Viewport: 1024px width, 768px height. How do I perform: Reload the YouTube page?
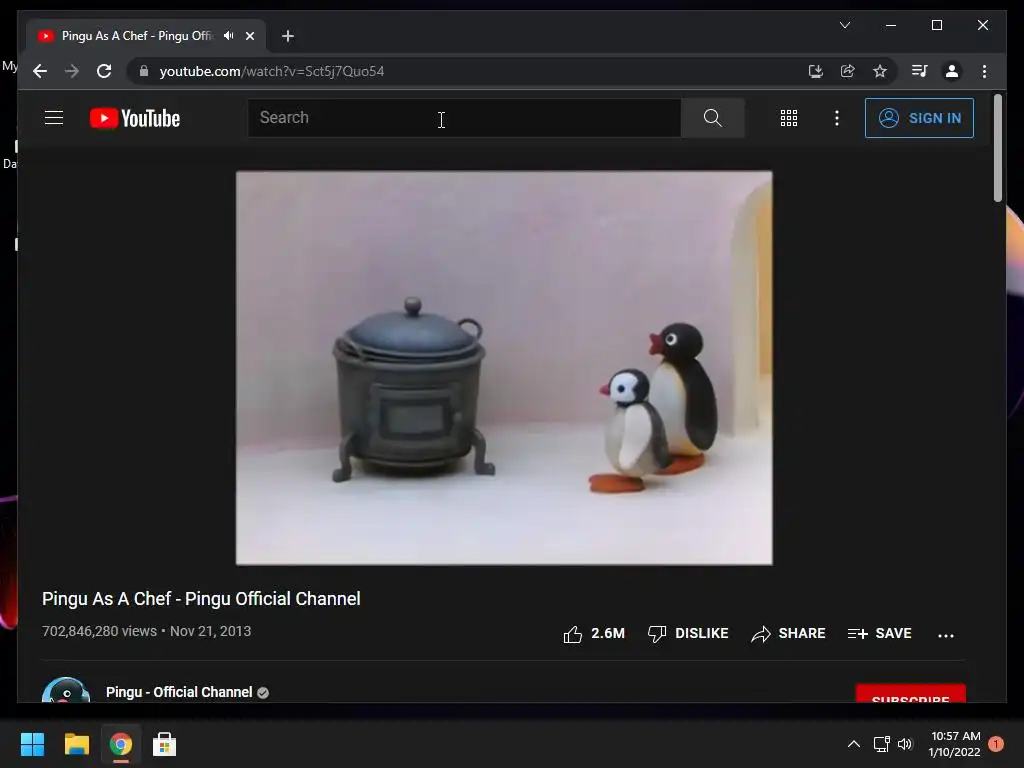104,71
